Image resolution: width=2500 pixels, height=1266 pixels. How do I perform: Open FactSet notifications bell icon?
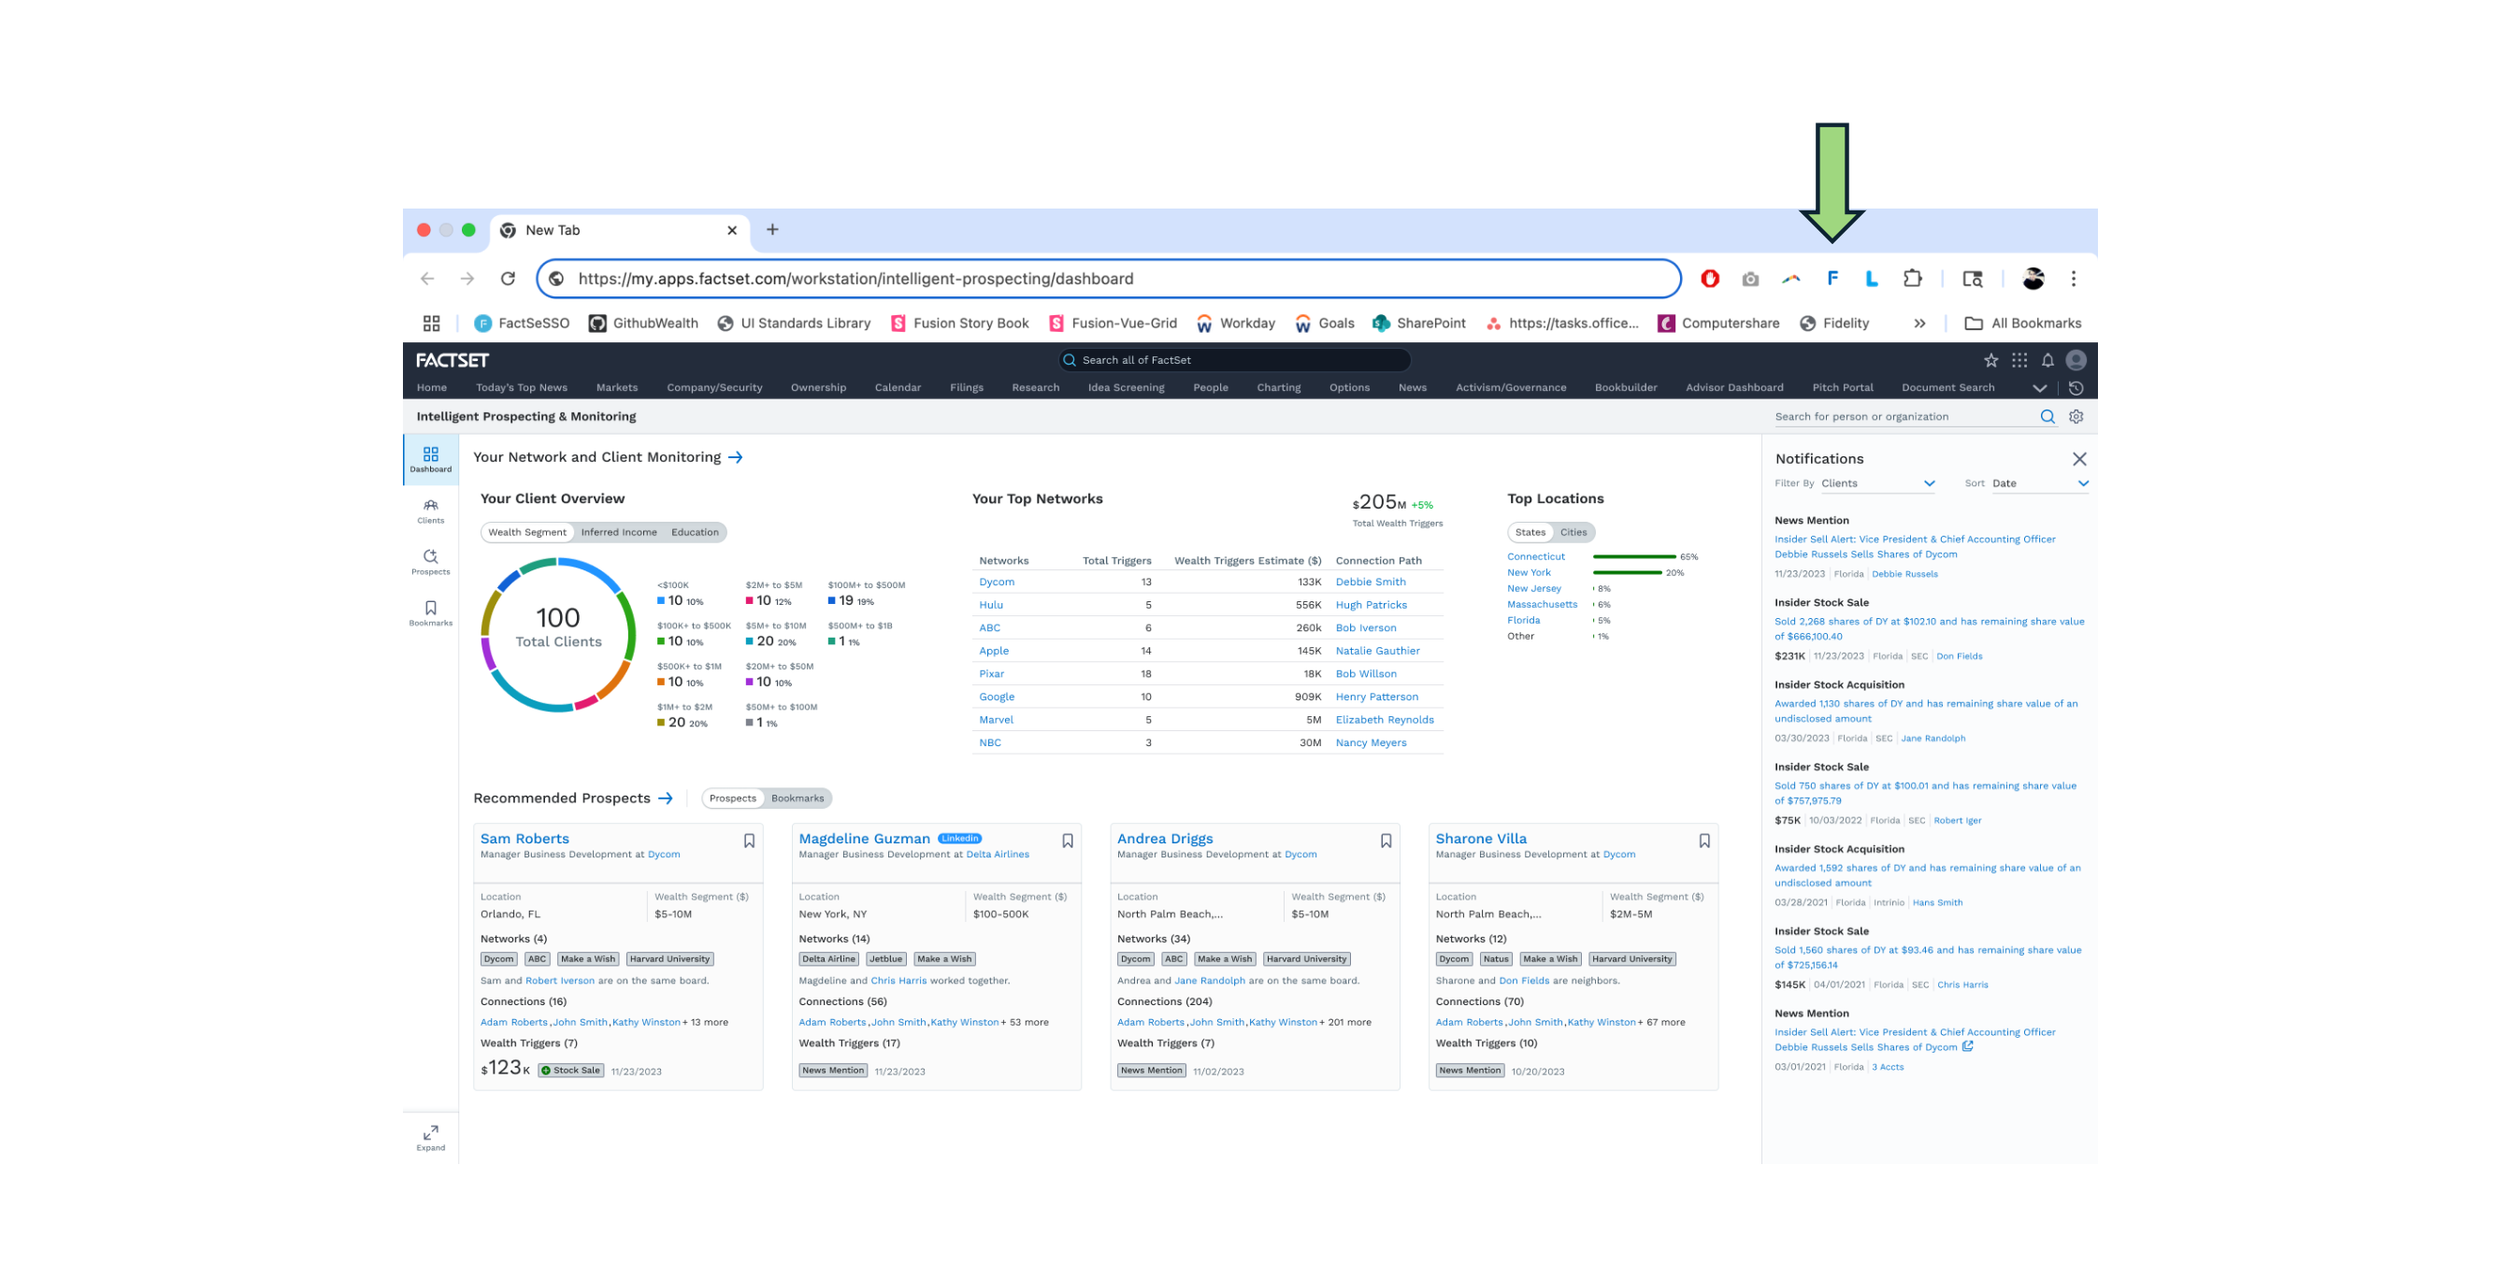pyautogui.click(x=2047, y=360)
